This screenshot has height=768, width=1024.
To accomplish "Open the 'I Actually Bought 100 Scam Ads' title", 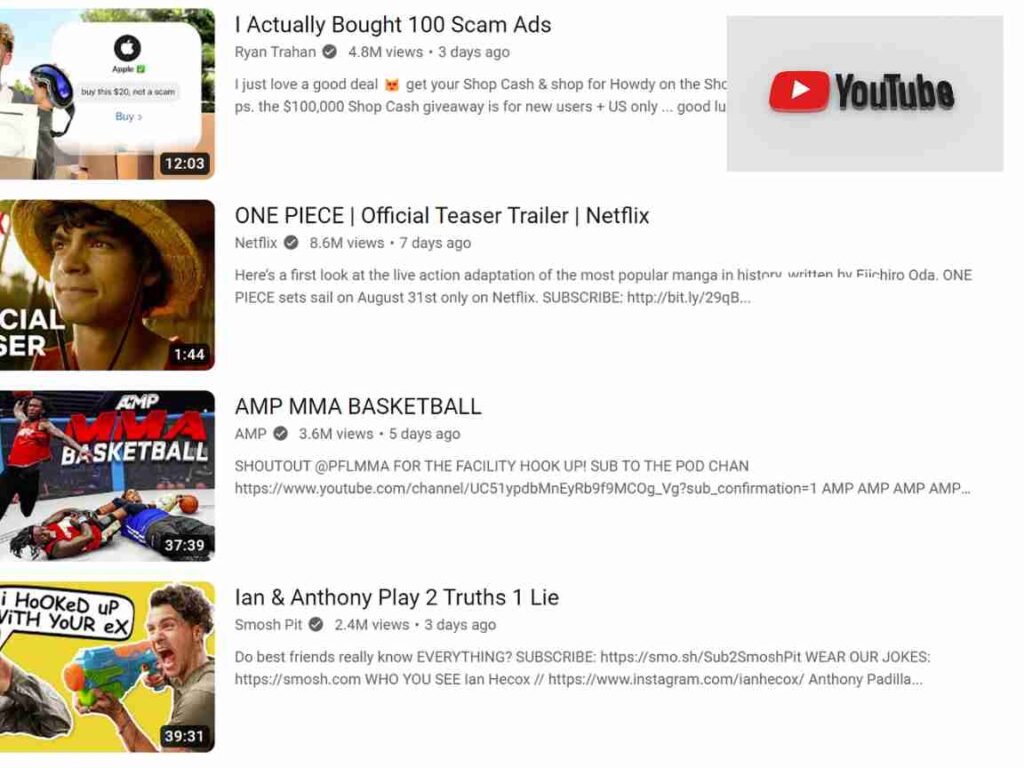I will tap(392, 24).
